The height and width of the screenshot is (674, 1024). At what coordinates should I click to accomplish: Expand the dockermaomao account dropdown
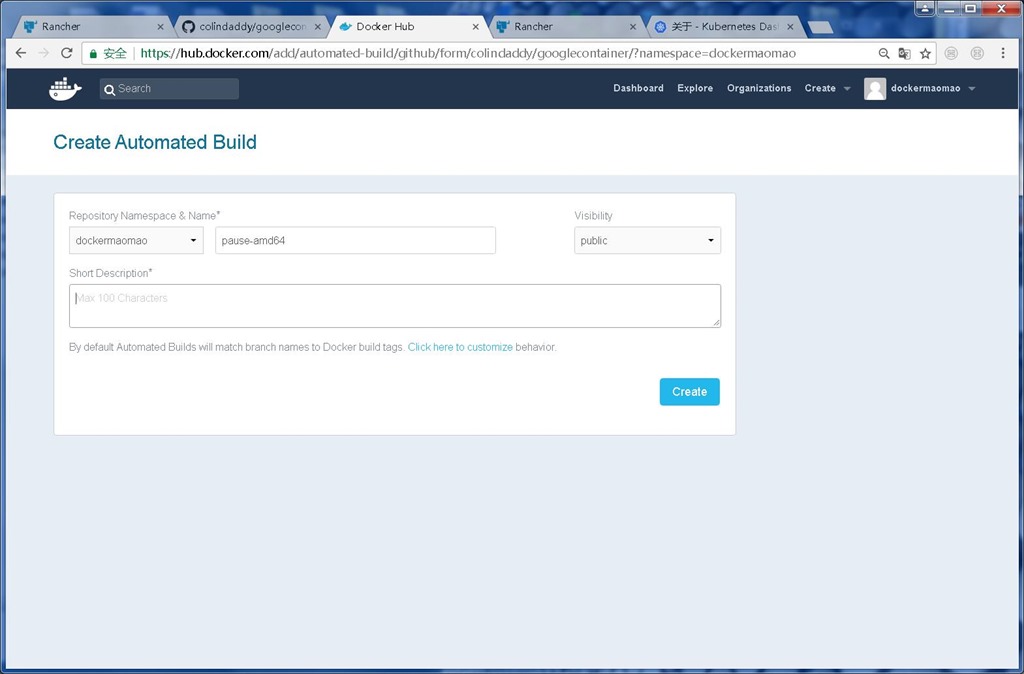[933, 88]
